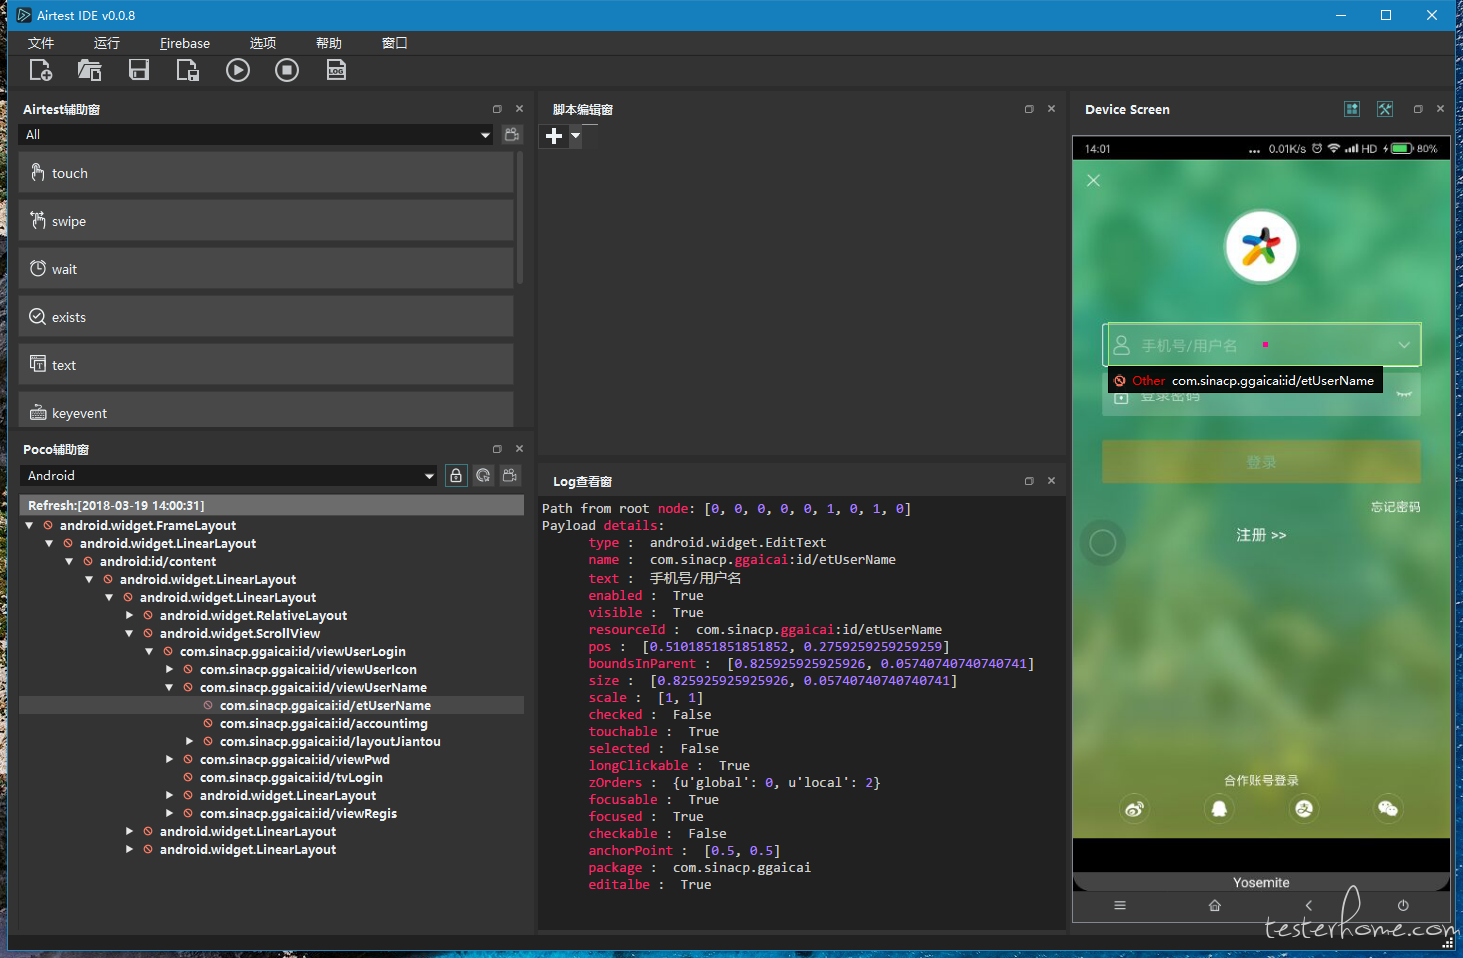Create a new script file from toolbar
This screenshot has width=1463, height=958.
pyautogui.click(x=41, y=70)
